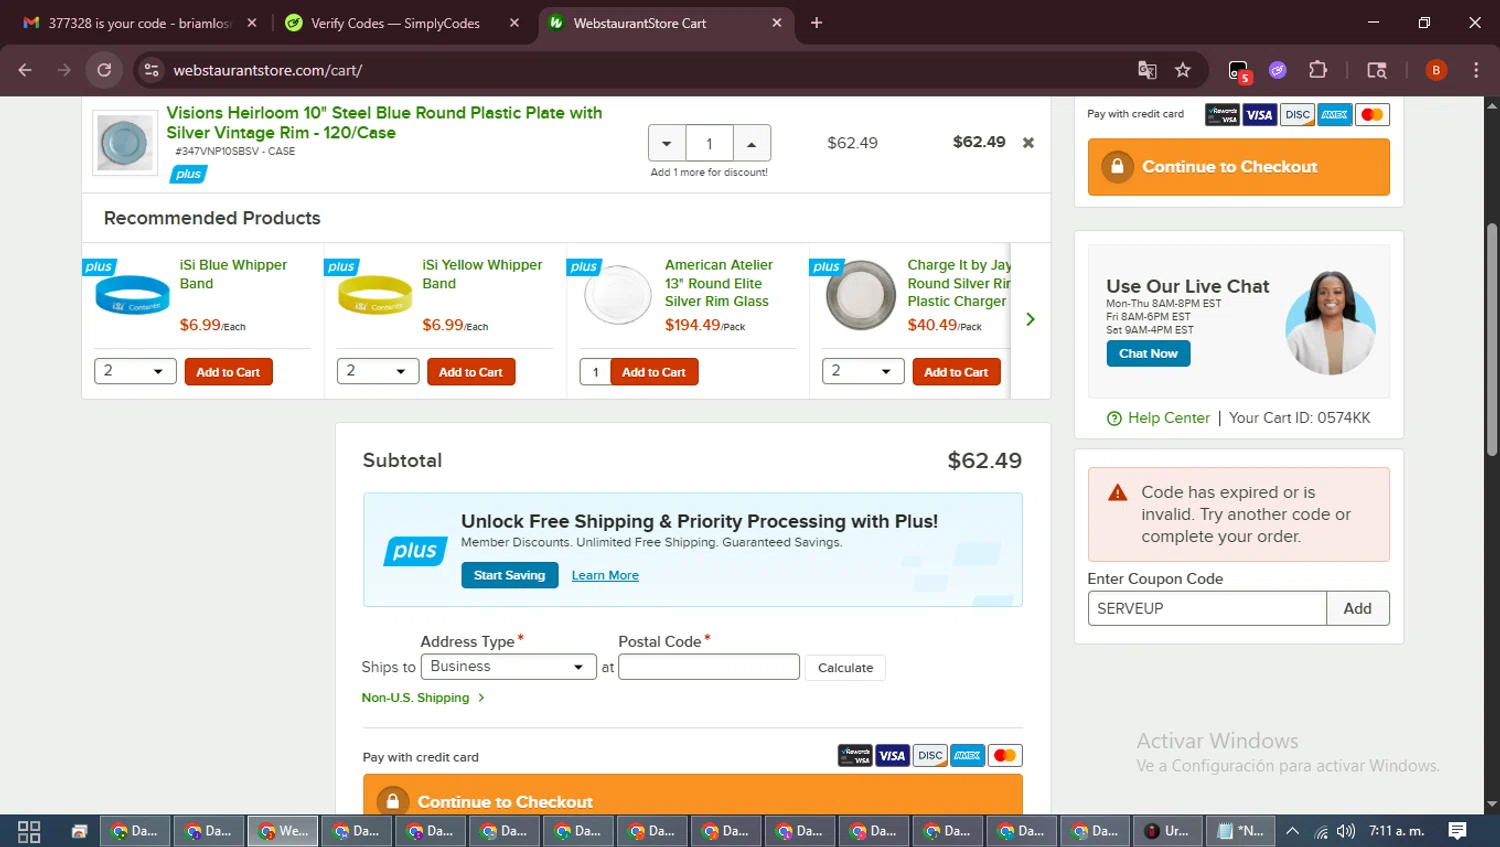The image size is (1500, 847).
Task: Open iSi Blue Whipper Band image
Action: coord(132,296)
